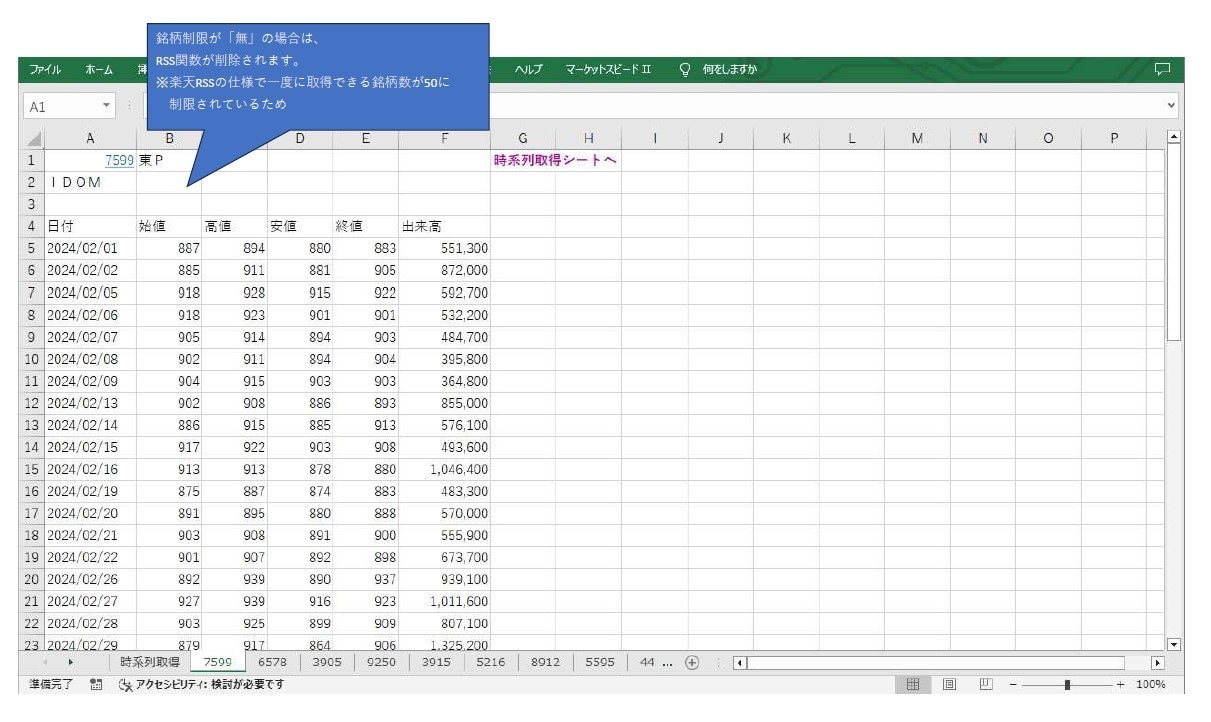Image resolution: width=1211 pixels, height=722 pixels.
Task: Select date cell 2024/02/16
Action: (x=90, y=469)
